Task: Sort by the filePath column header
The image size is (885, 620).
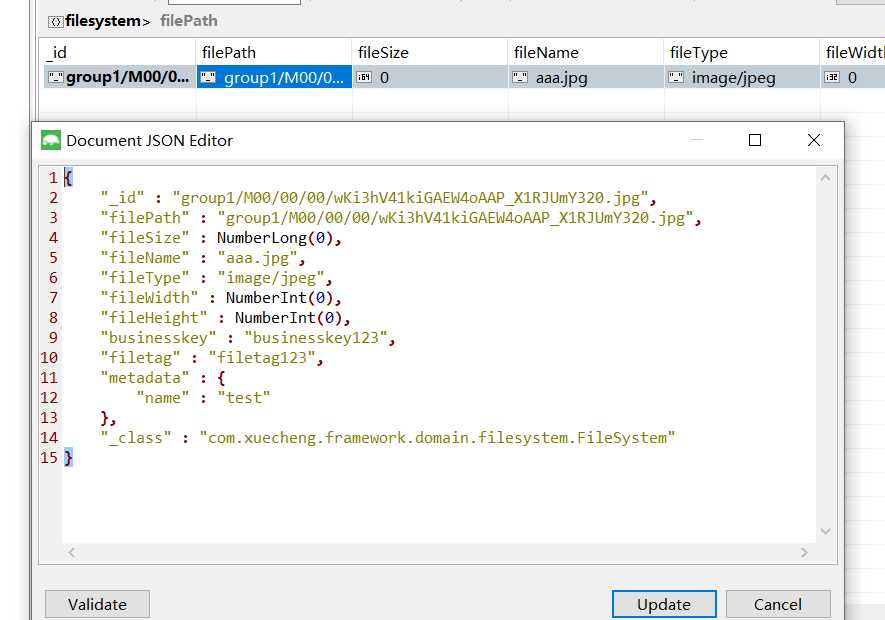Action: click(x=274, y=53)
